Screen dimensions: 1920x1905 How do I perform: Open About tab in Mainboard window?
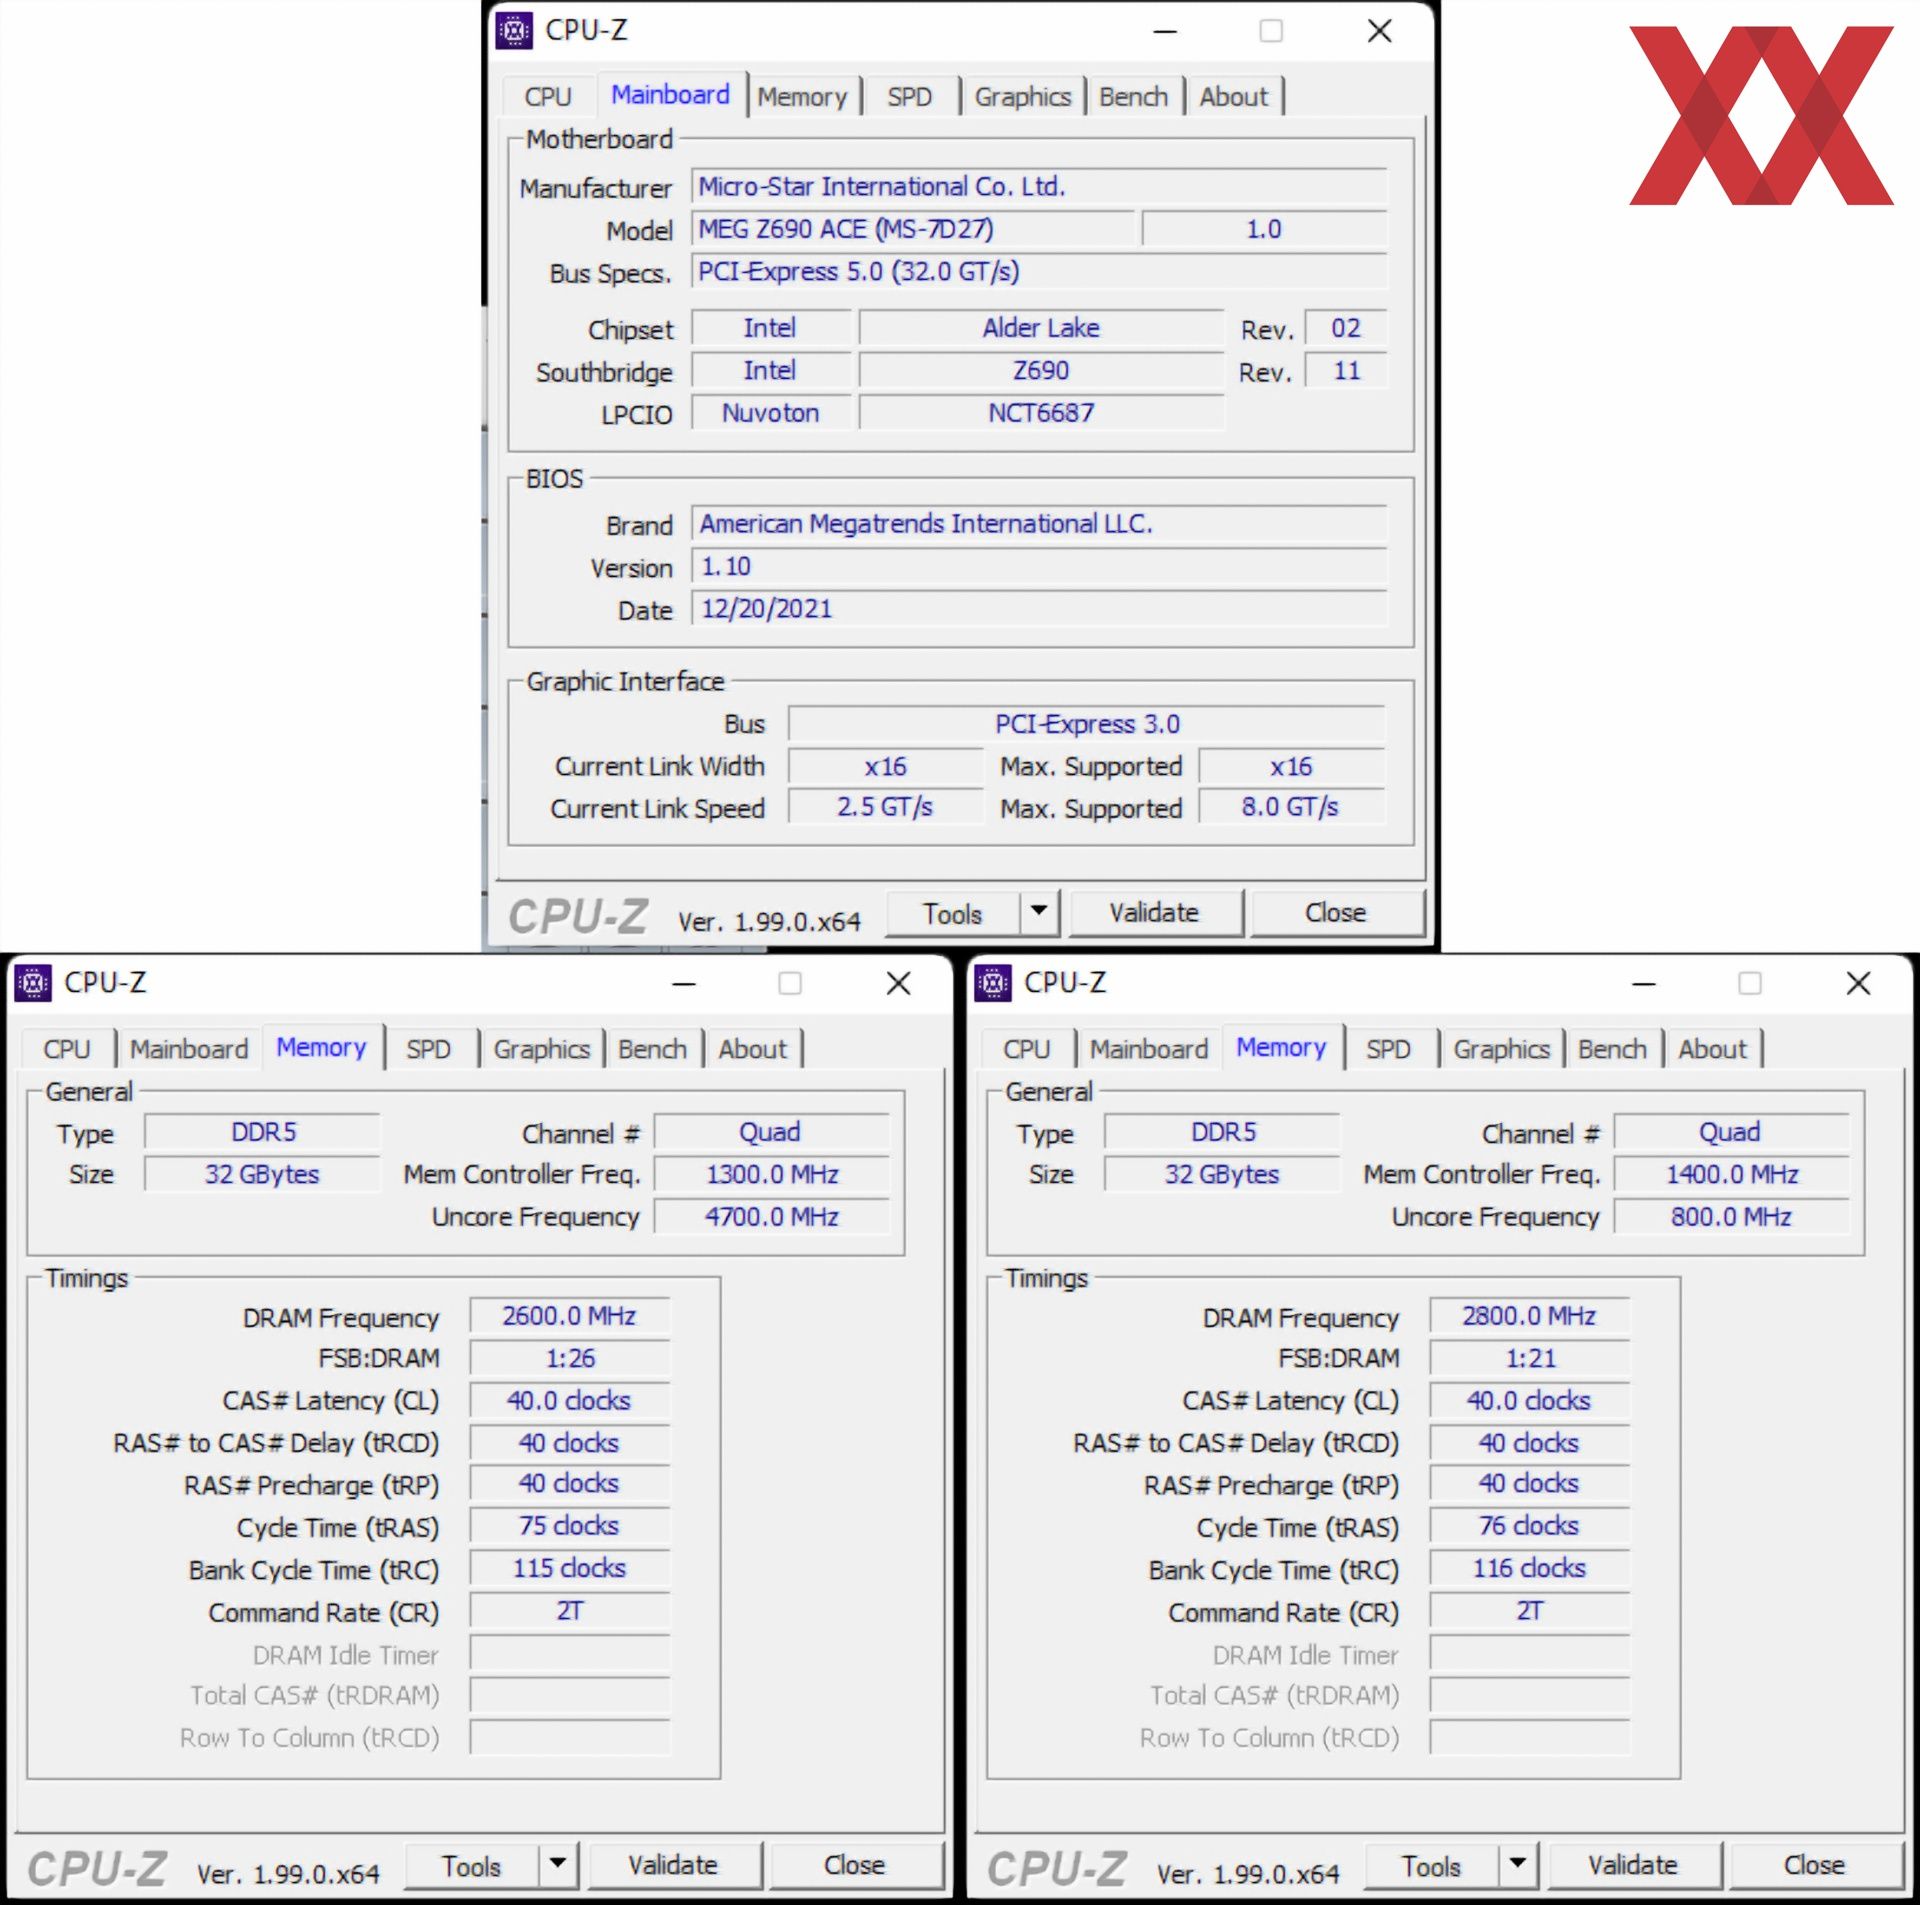[x=1234, y=97]
